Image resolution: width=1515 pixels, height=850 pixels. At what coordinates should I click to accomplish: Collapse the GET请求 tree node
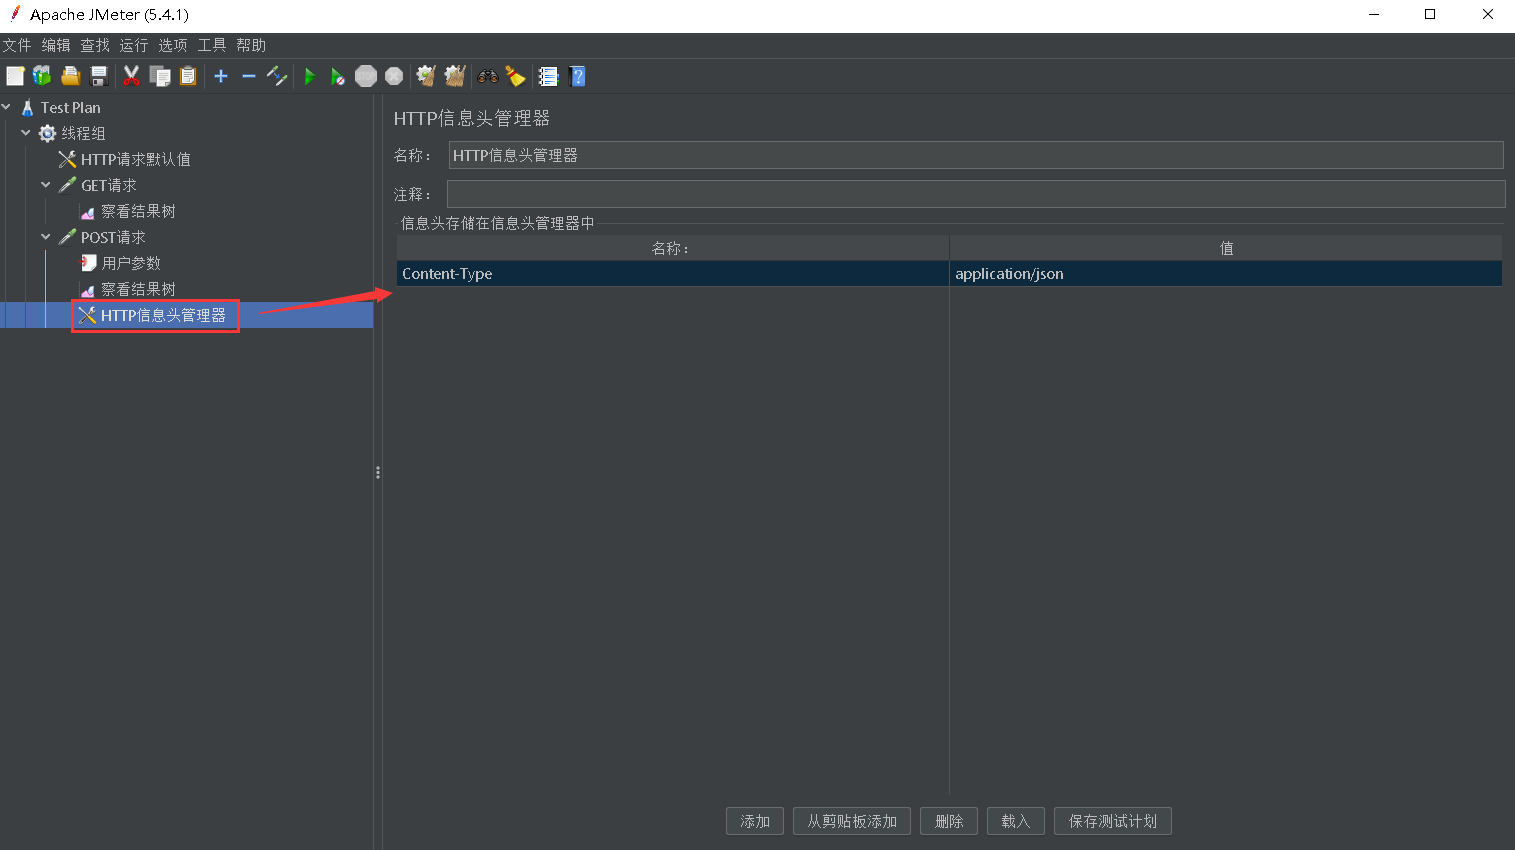(46, 184)
